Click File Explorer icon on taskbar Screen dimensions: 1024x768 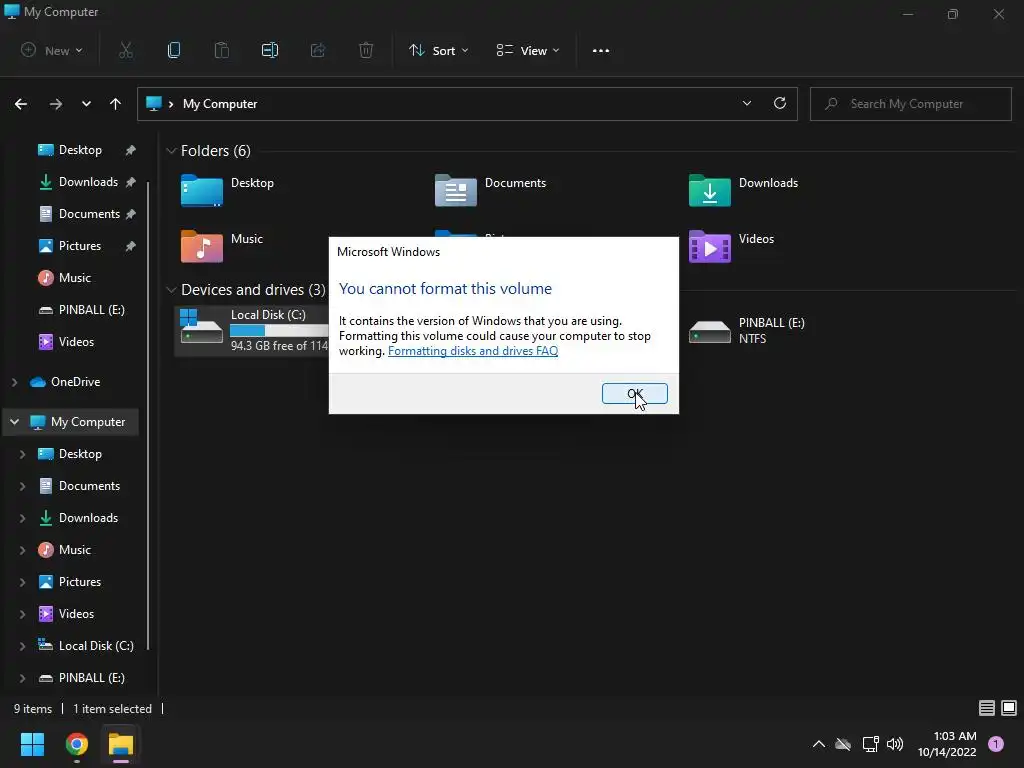pos(121,744)
